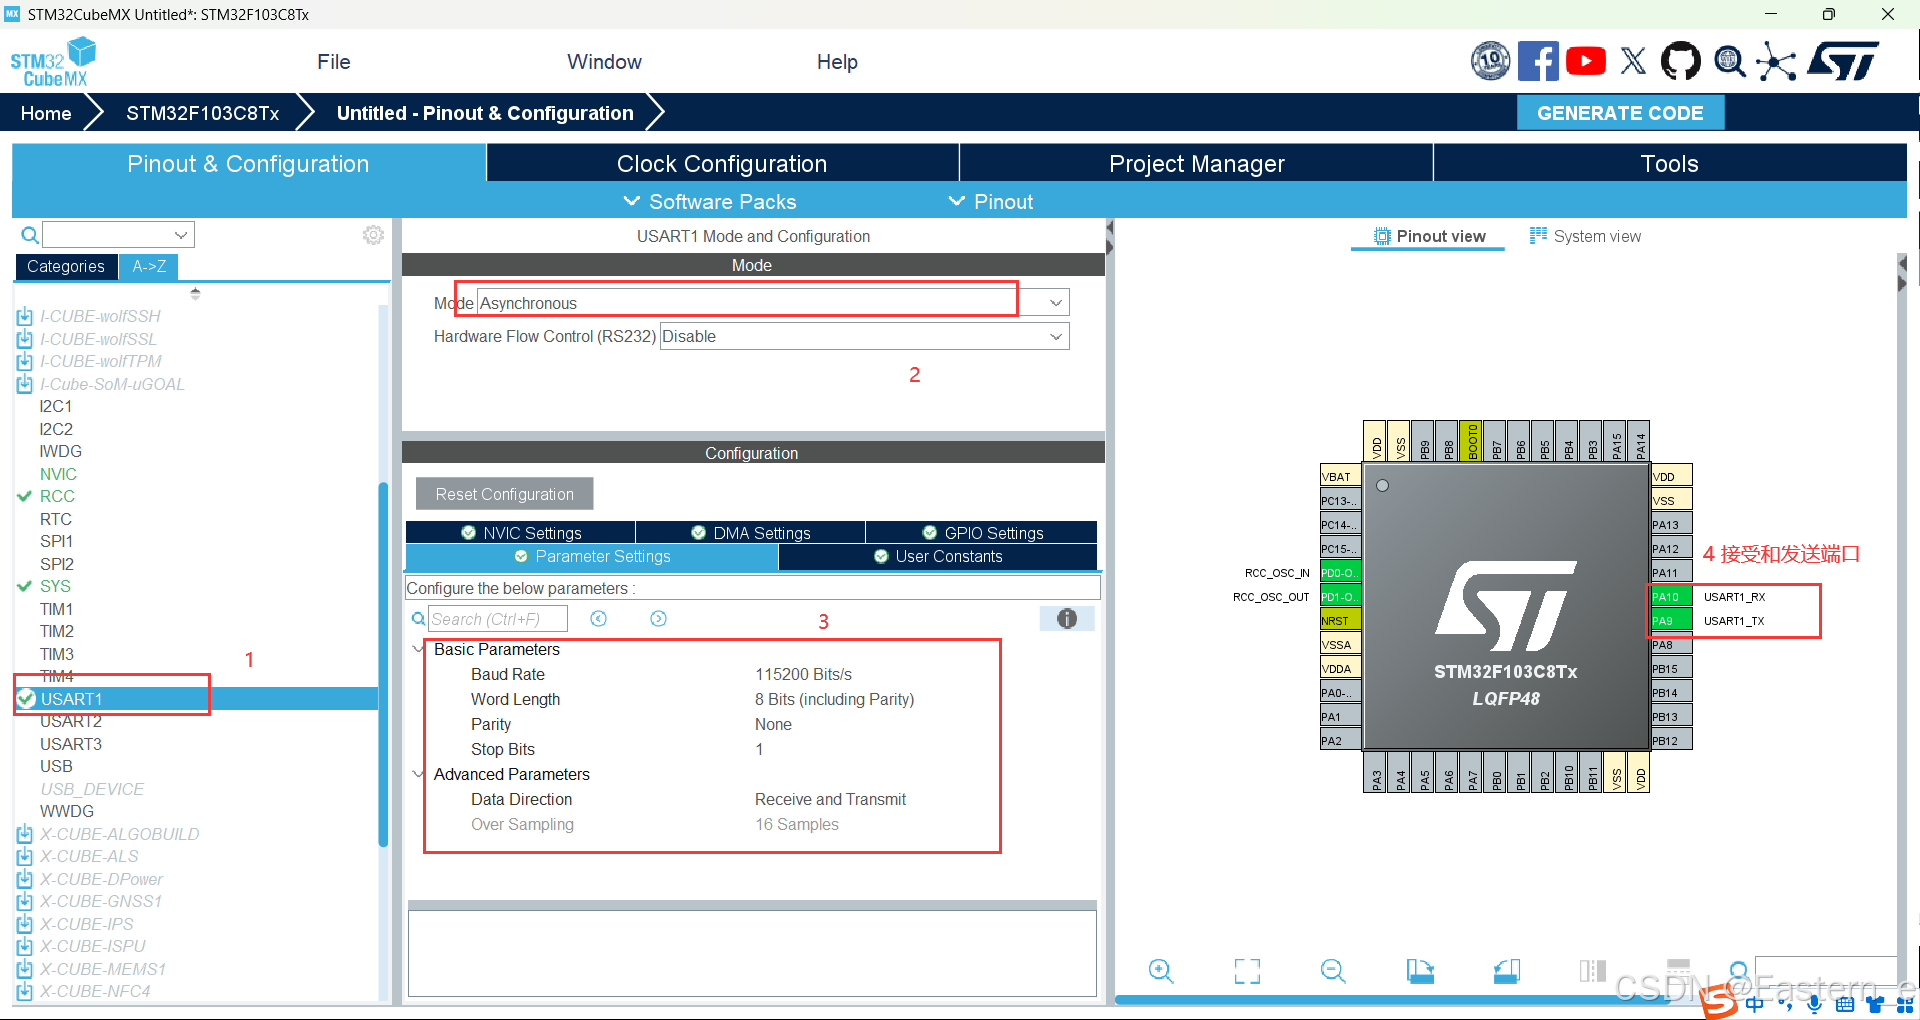Click the ST search globe icon
The image size is (1920, 1020).
click(1729, 61)
